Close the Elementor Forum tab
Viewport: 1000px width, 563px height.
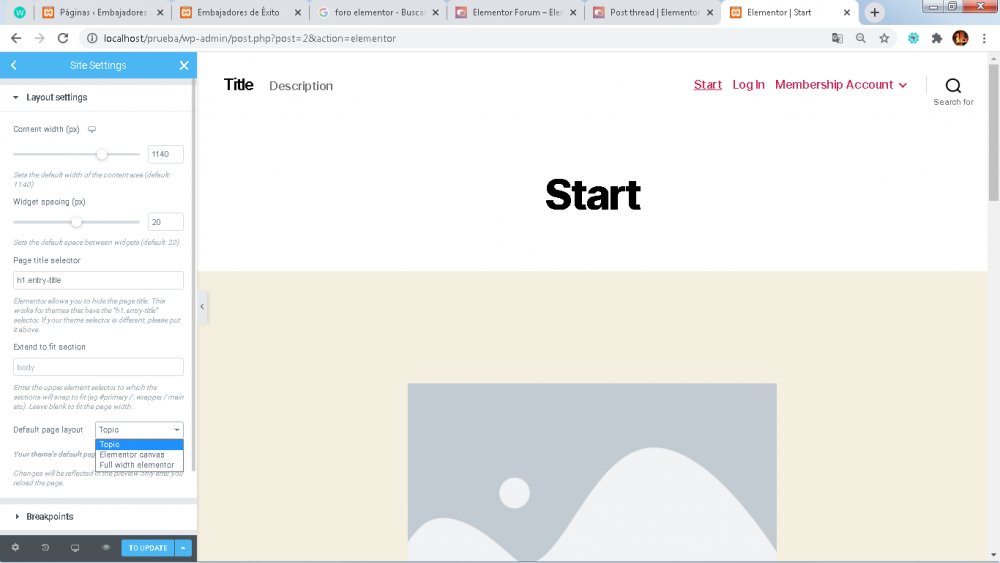tap(573, 13)
